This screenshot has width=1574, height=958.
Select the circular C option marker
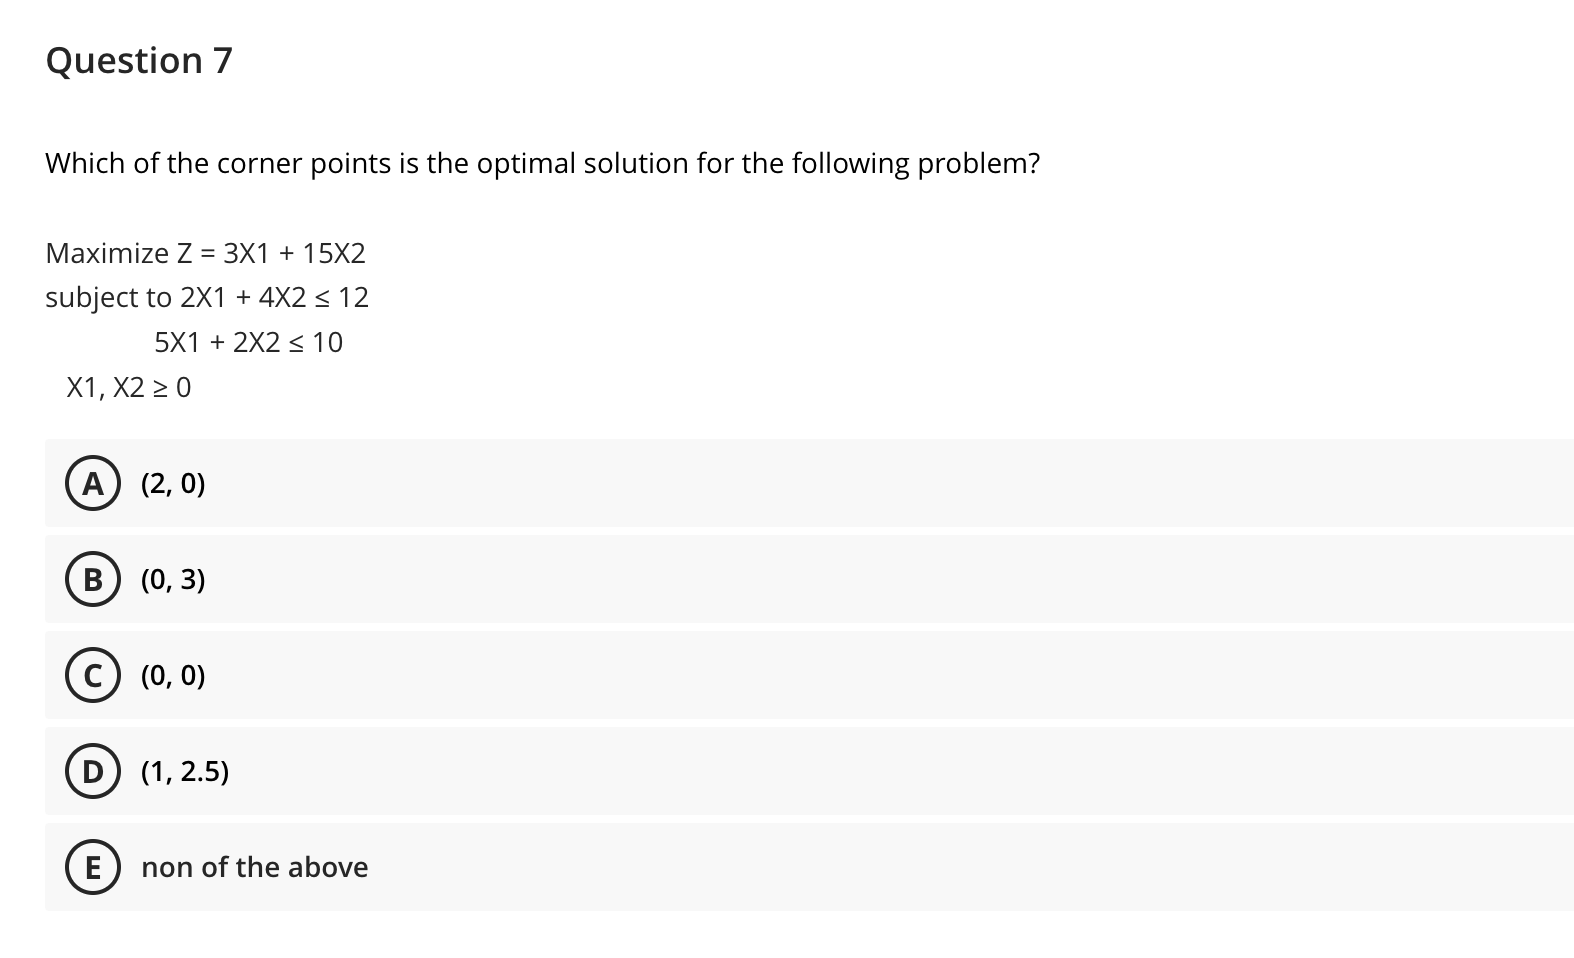click(x=91, y=676)
